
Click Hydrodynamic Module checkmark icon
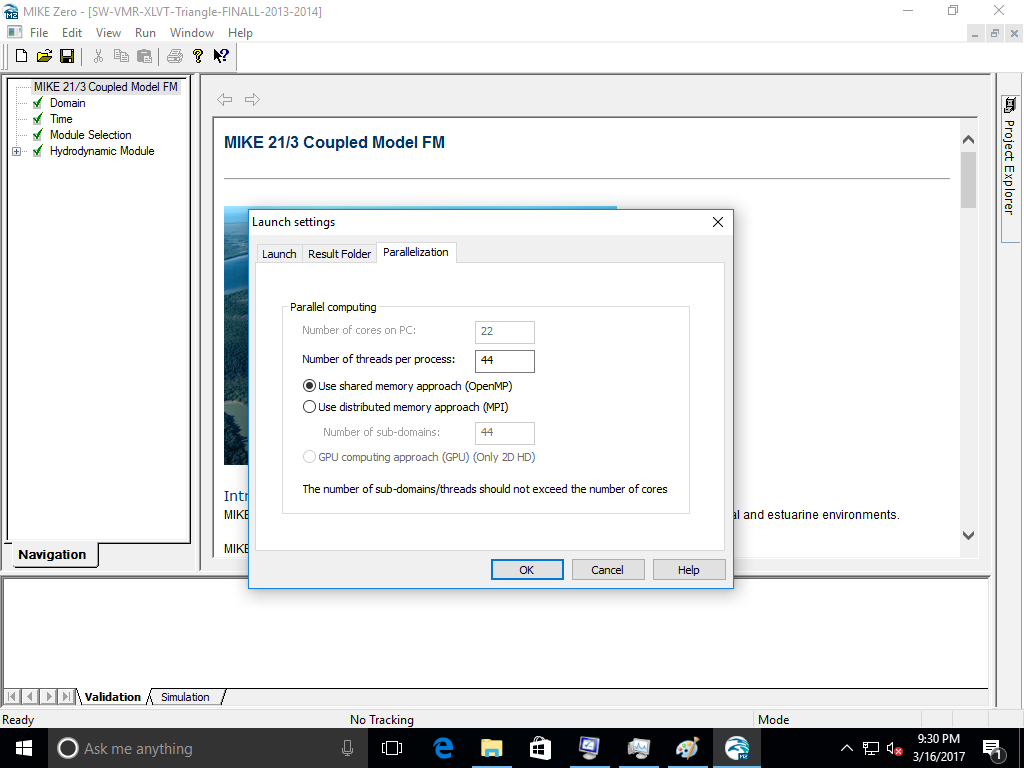(x=38, y=151)
